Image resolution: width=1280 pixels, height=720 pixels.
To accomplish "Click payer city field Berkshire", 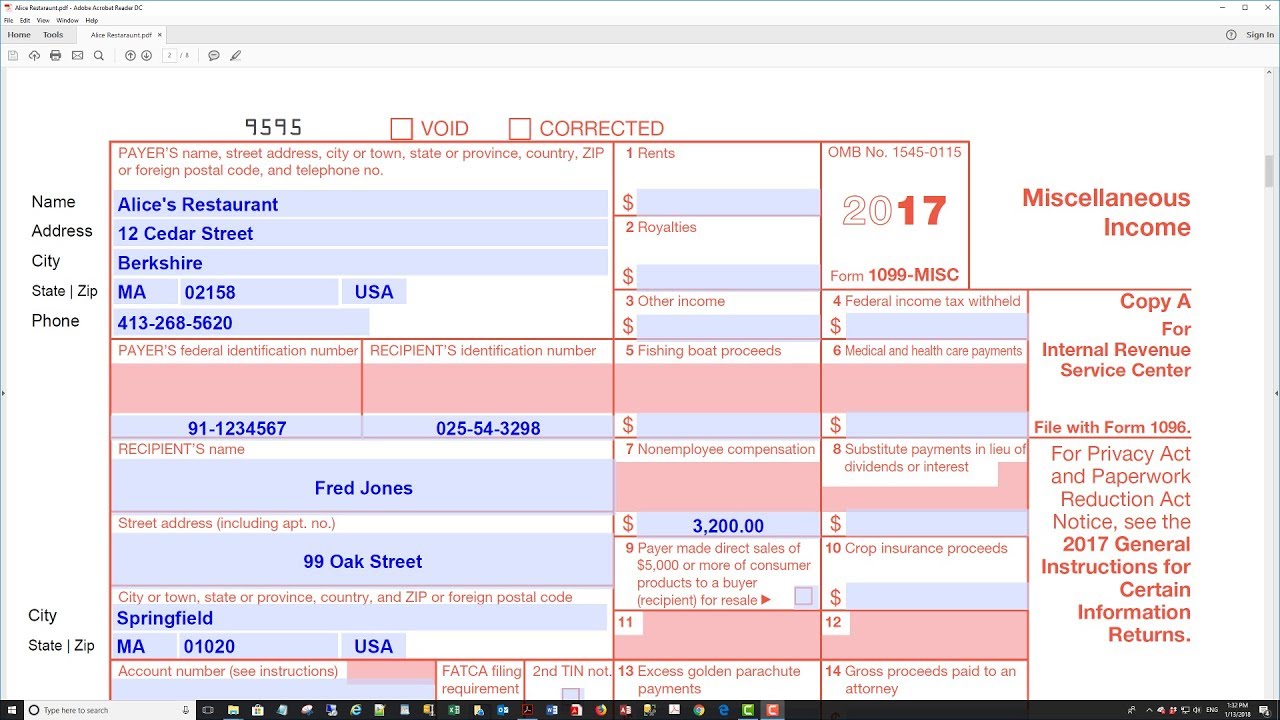I will click(360, 263).
